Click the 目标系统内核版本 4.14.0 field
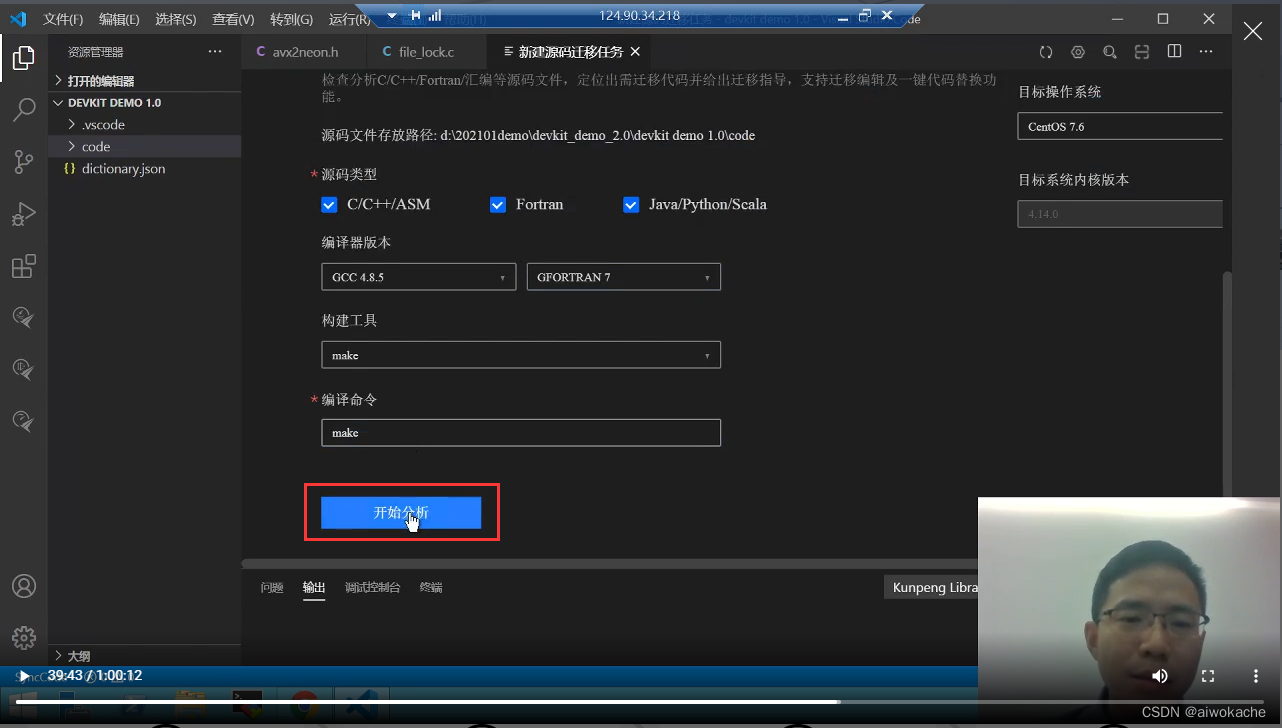The width and height of the screenshot is (1282, 728). (1120, 214)
